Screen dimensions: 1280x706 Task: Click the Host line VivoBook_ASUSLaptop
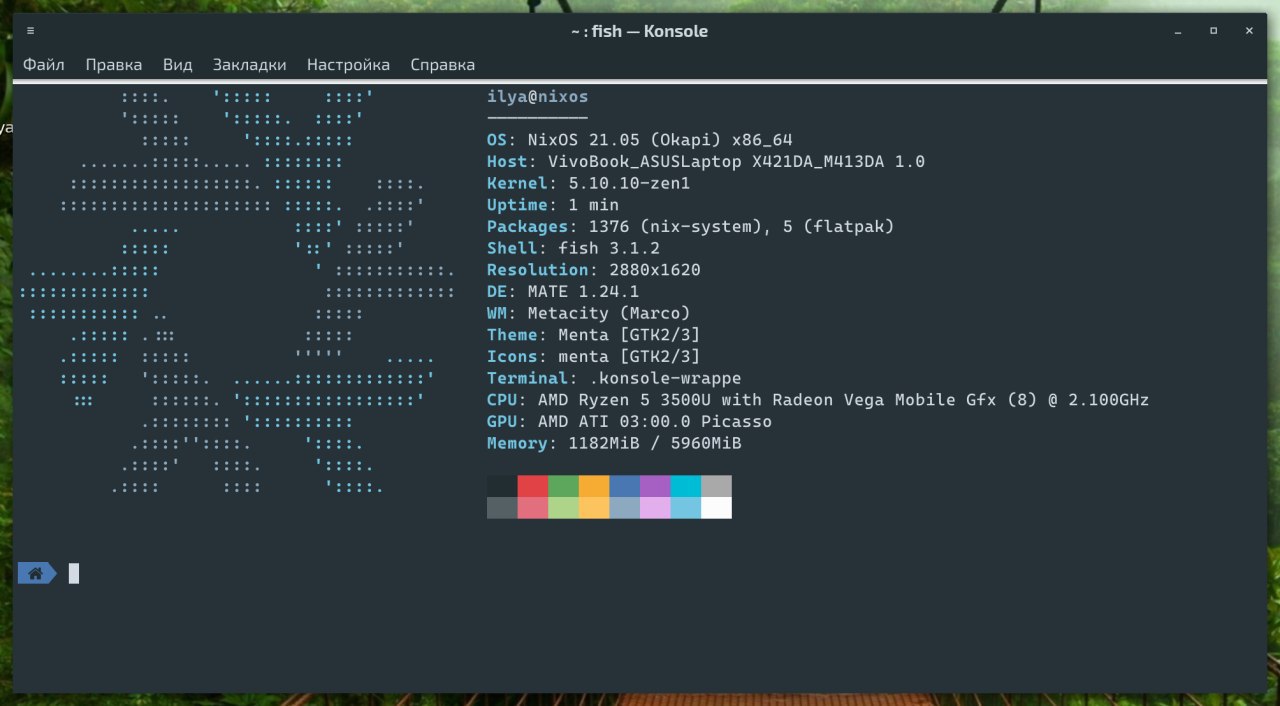click(706, 162)
